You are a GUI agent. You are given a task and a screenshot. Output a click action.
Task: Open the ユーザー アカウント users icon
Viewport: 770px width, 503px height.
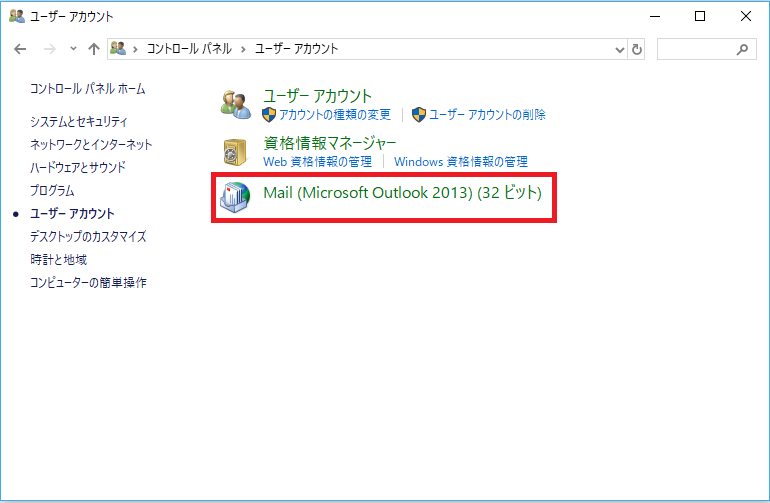[236, 104]
